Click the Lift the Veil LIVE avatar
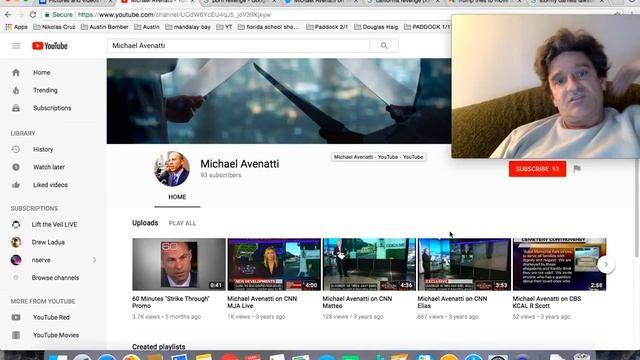The width and height of the screenshot is (640, 360). [x=16, y=224]
